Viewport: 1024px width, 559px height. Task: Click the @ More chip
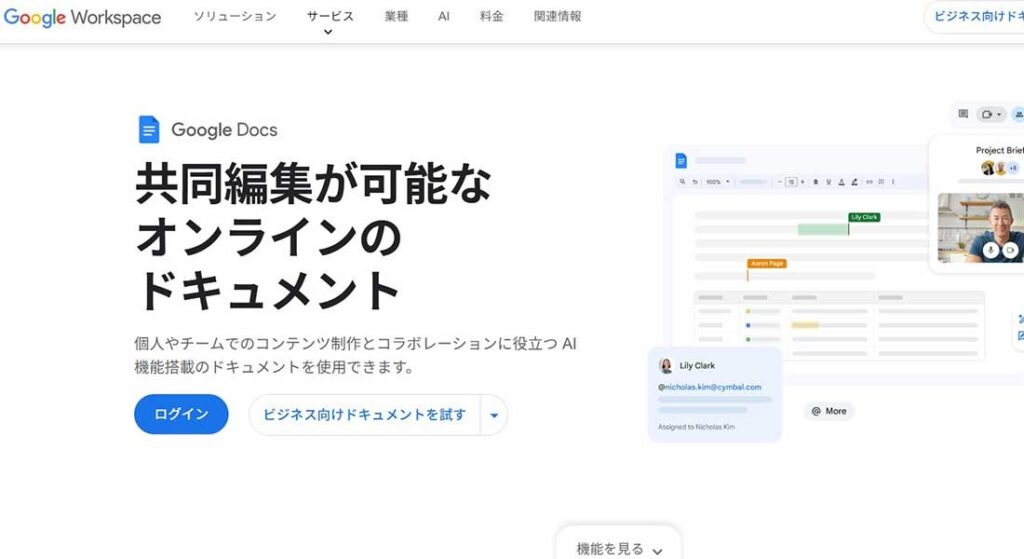click(829, 411)
